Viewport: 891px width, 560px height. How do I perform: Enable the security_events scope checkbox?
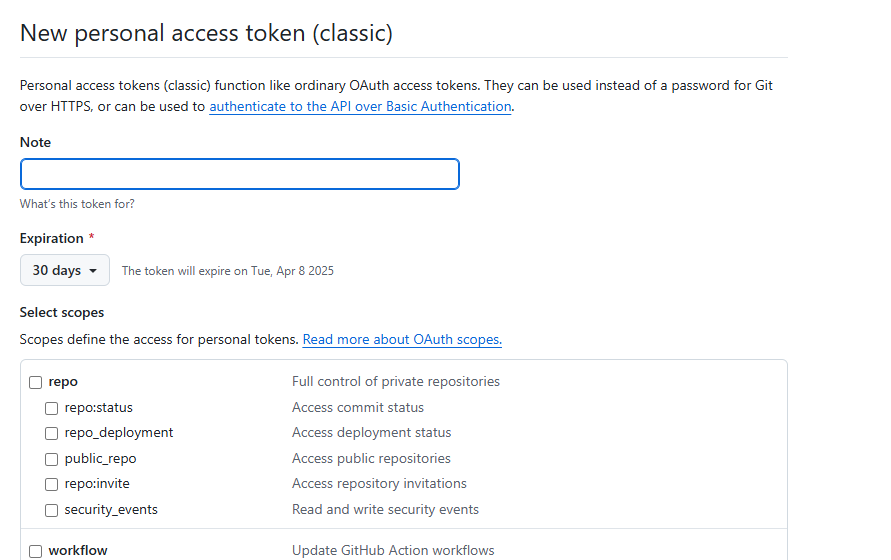tap(52, 510)
